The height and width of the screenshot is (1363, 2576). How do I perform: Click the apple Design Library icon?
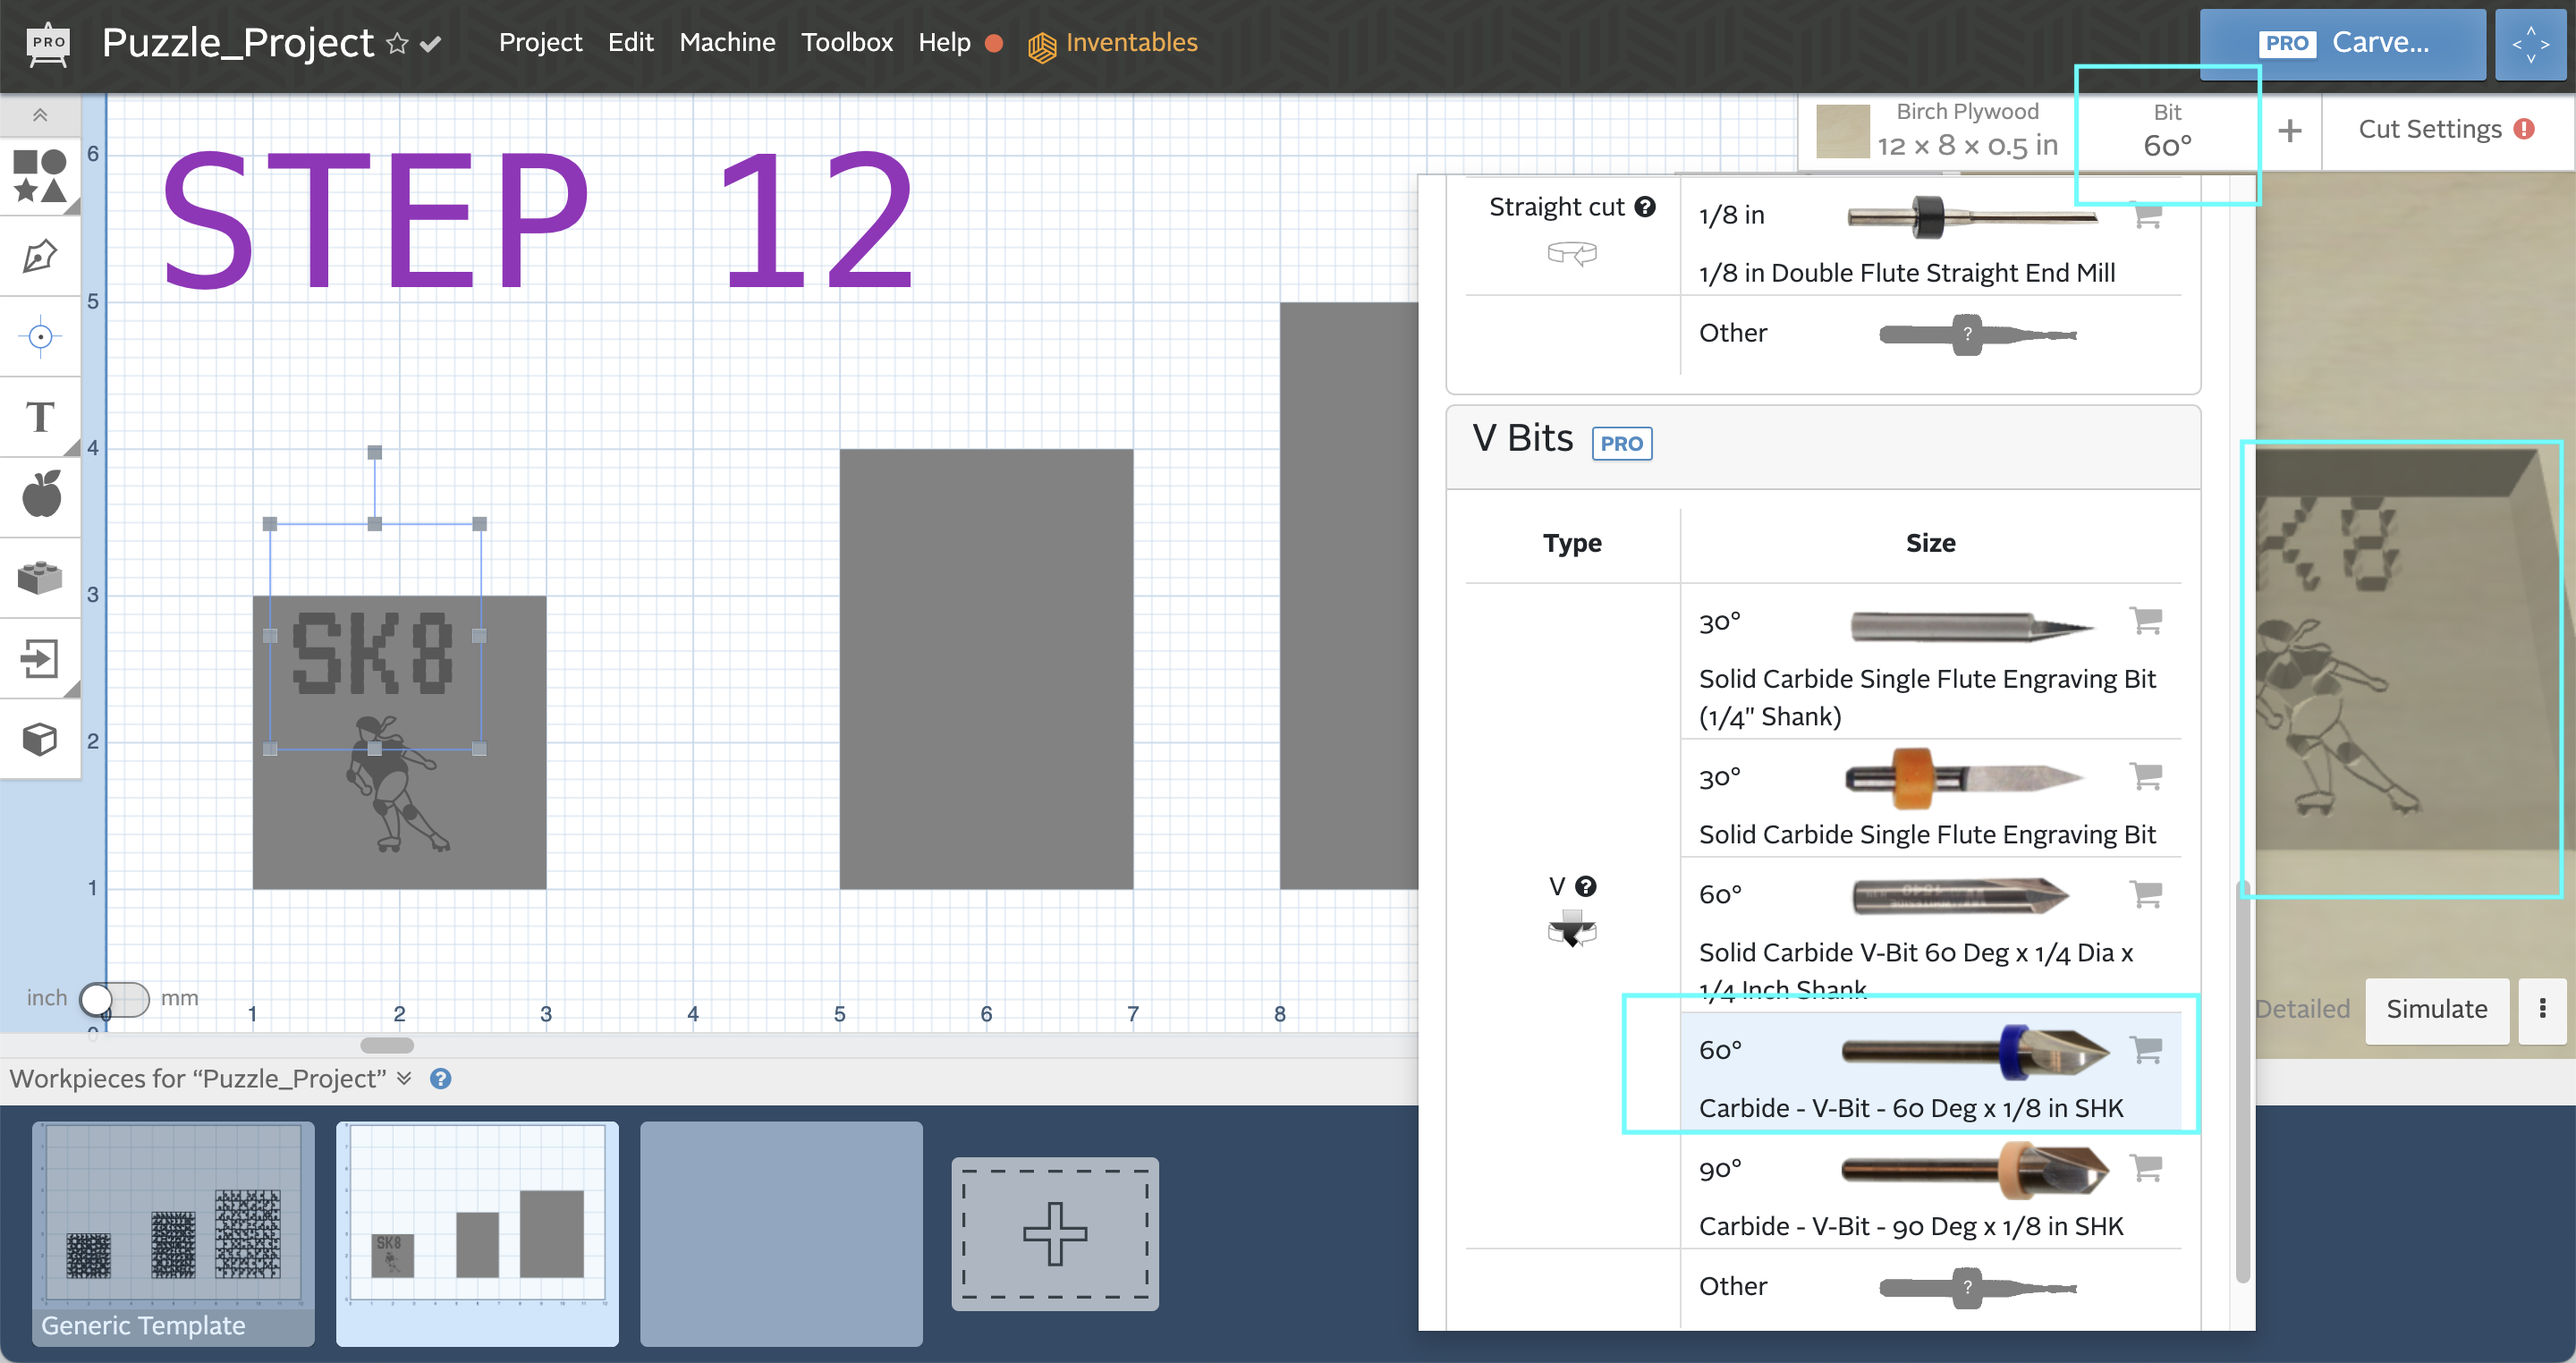pyautogui.click(x=40, y=495)
